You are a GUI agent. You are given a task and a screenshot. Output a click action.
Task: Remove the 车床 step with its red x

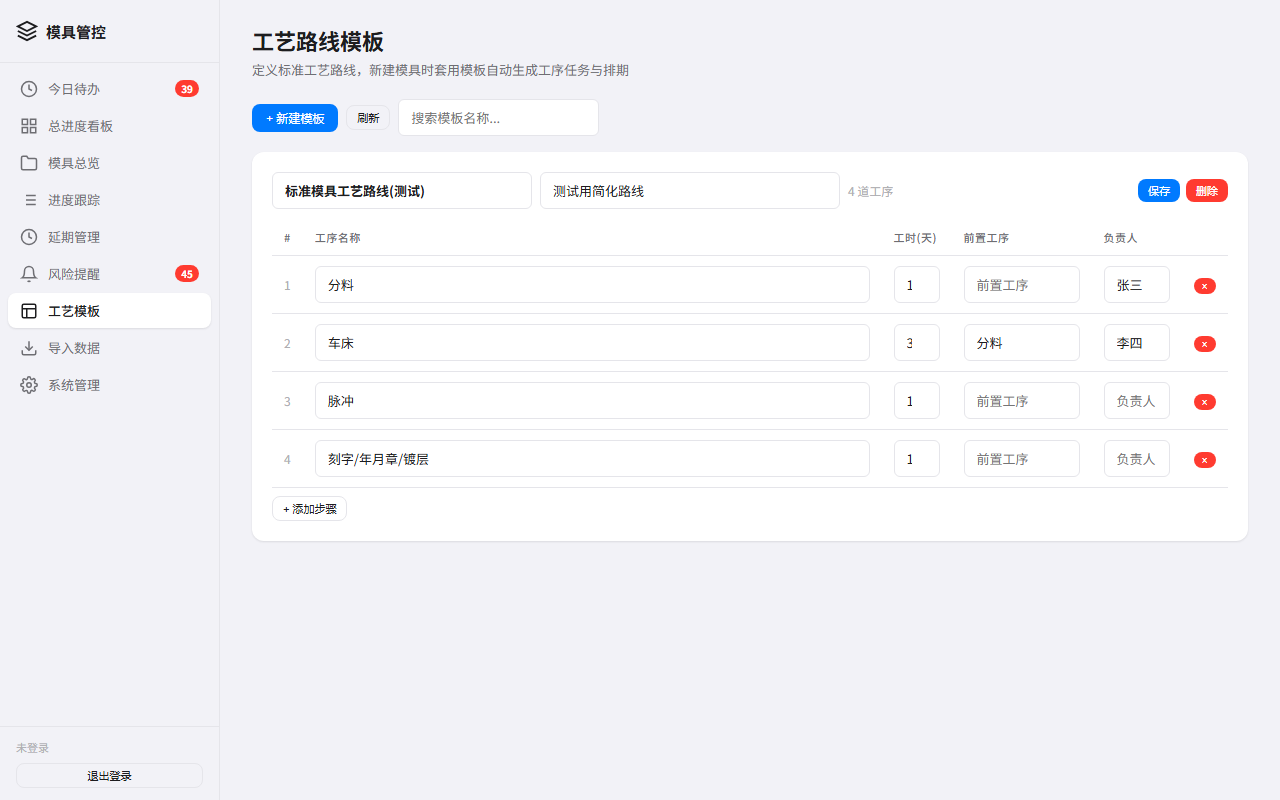[1205, 344]
